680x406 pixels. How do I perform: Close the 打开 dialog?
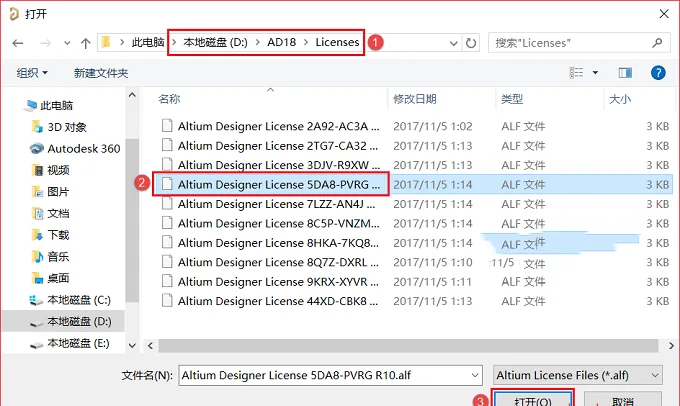pos(664,14)
